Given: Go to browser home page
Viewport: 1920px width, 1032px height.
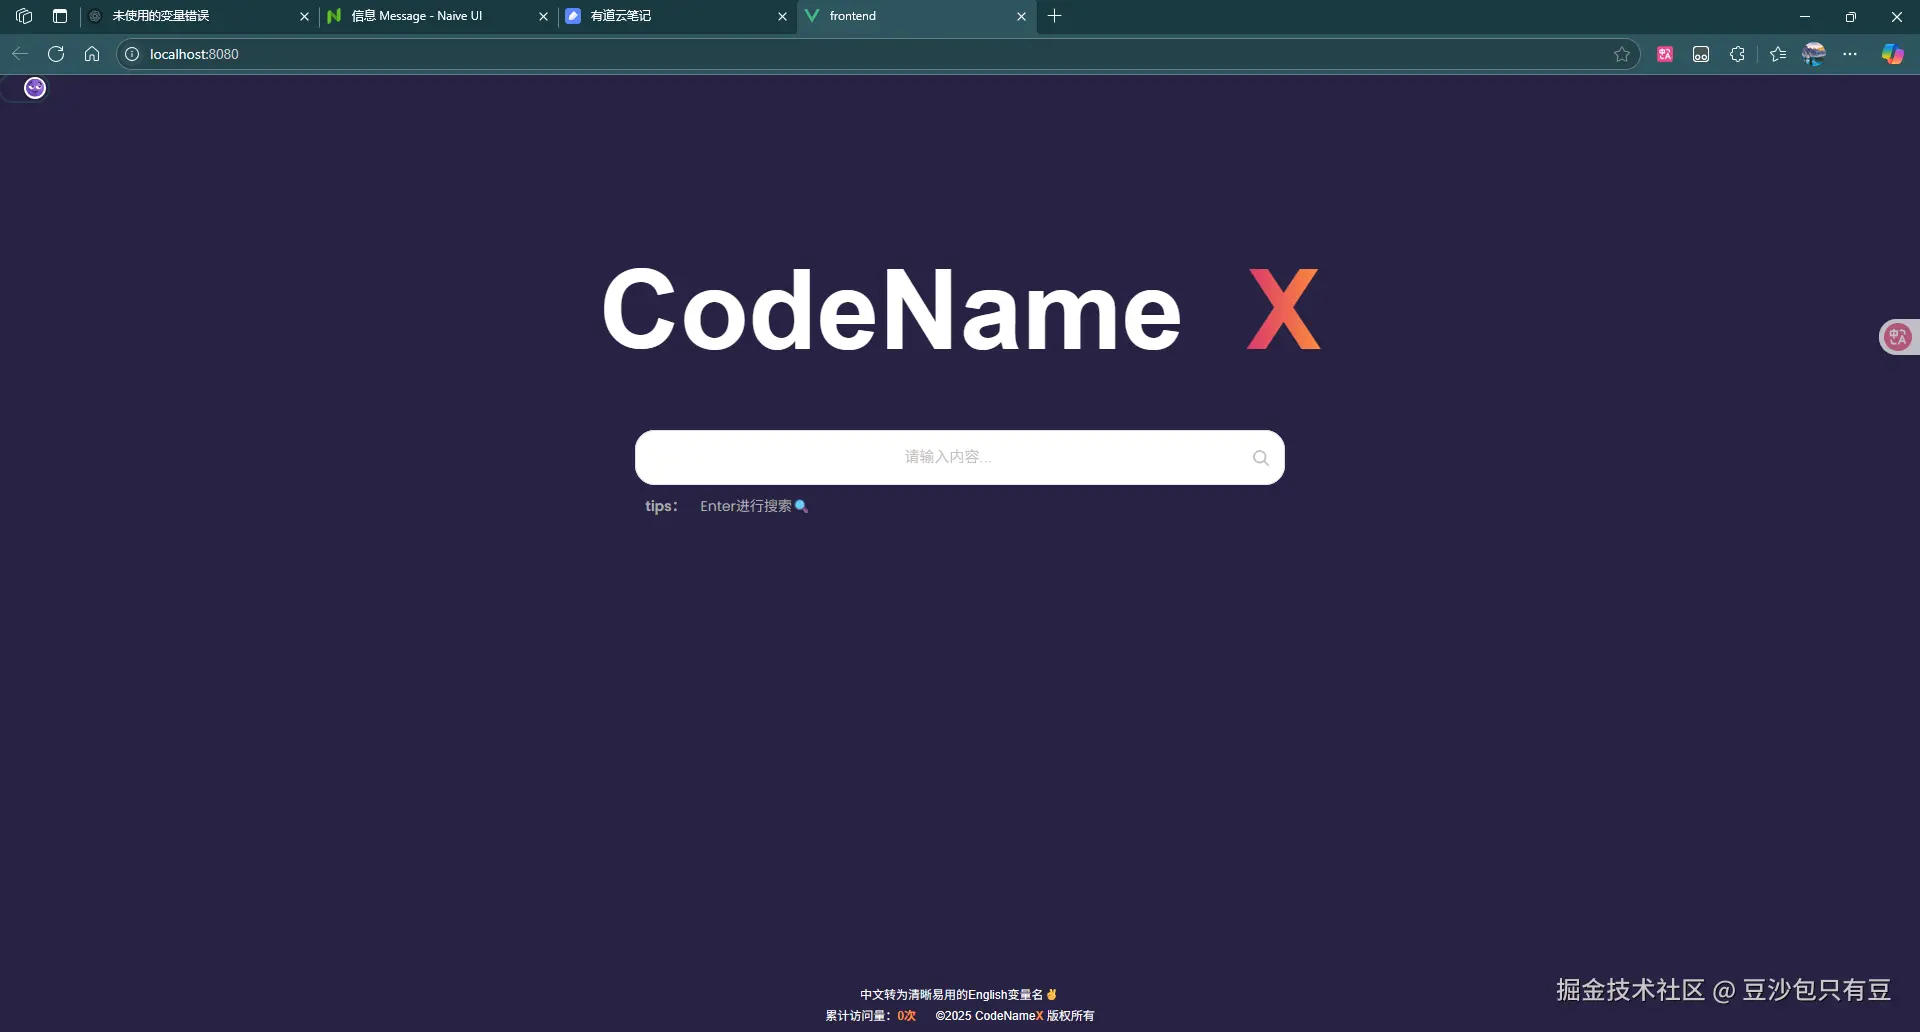Looking at the screenshot, I should click(x=92, y=54).
